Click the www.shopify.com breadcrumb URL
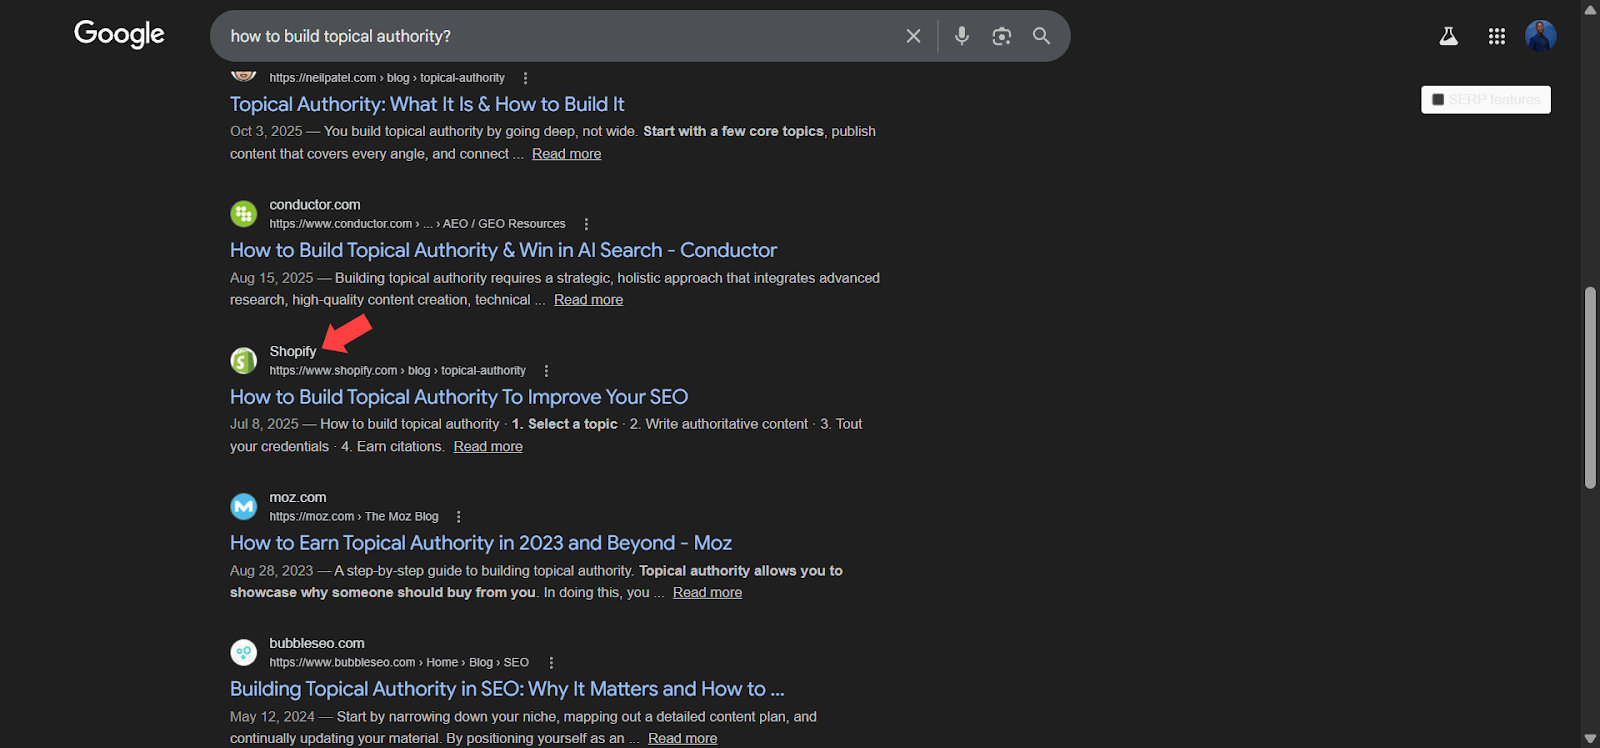 (397, 371)
